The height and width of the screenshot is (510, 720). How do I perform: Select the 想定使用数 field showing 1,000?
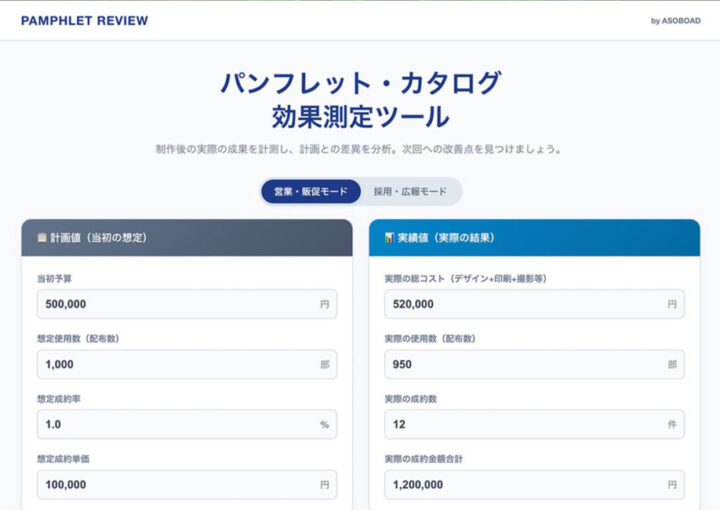187,364
